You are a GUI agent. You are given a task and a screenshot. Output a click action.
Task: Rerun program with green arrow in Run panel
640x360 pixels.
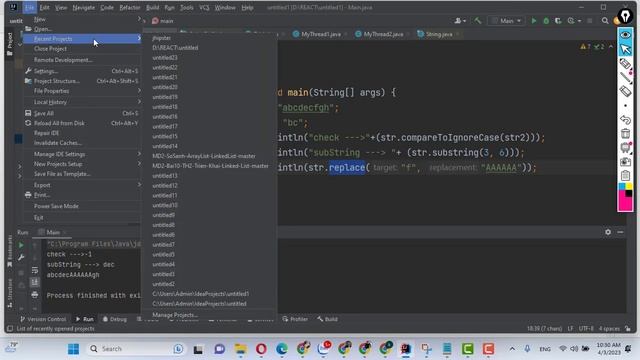pyautogui.click(x=21, y=245)
